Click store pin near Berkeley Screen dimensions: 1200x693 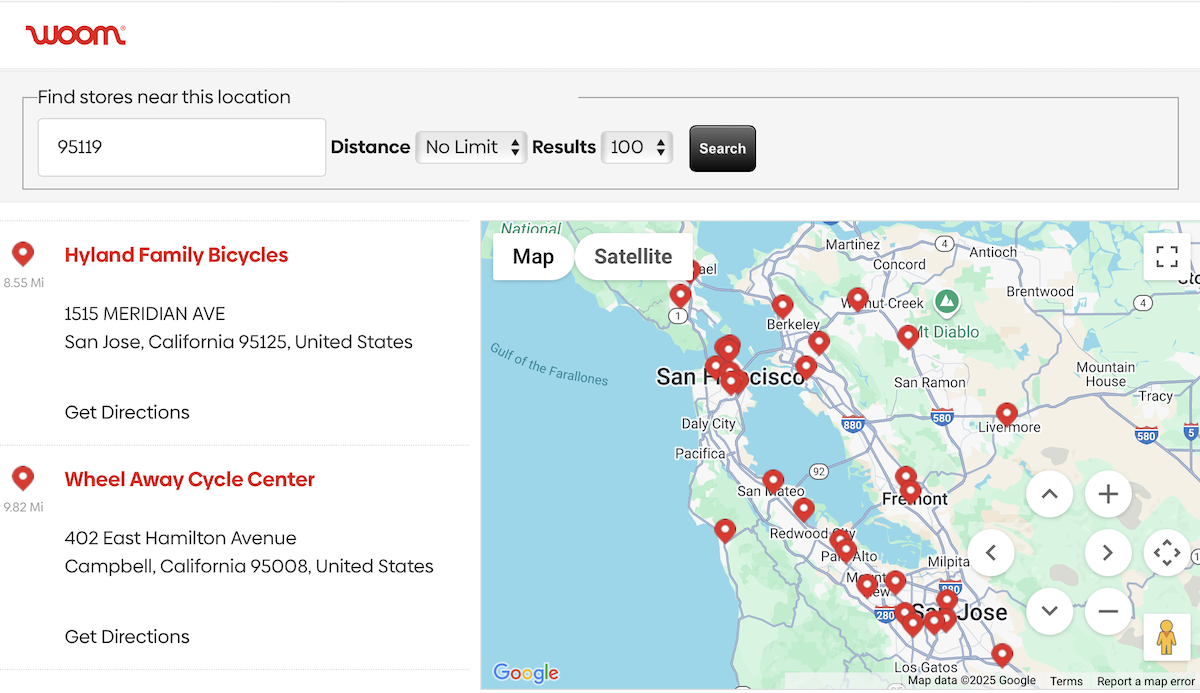[x=783, y=305]
